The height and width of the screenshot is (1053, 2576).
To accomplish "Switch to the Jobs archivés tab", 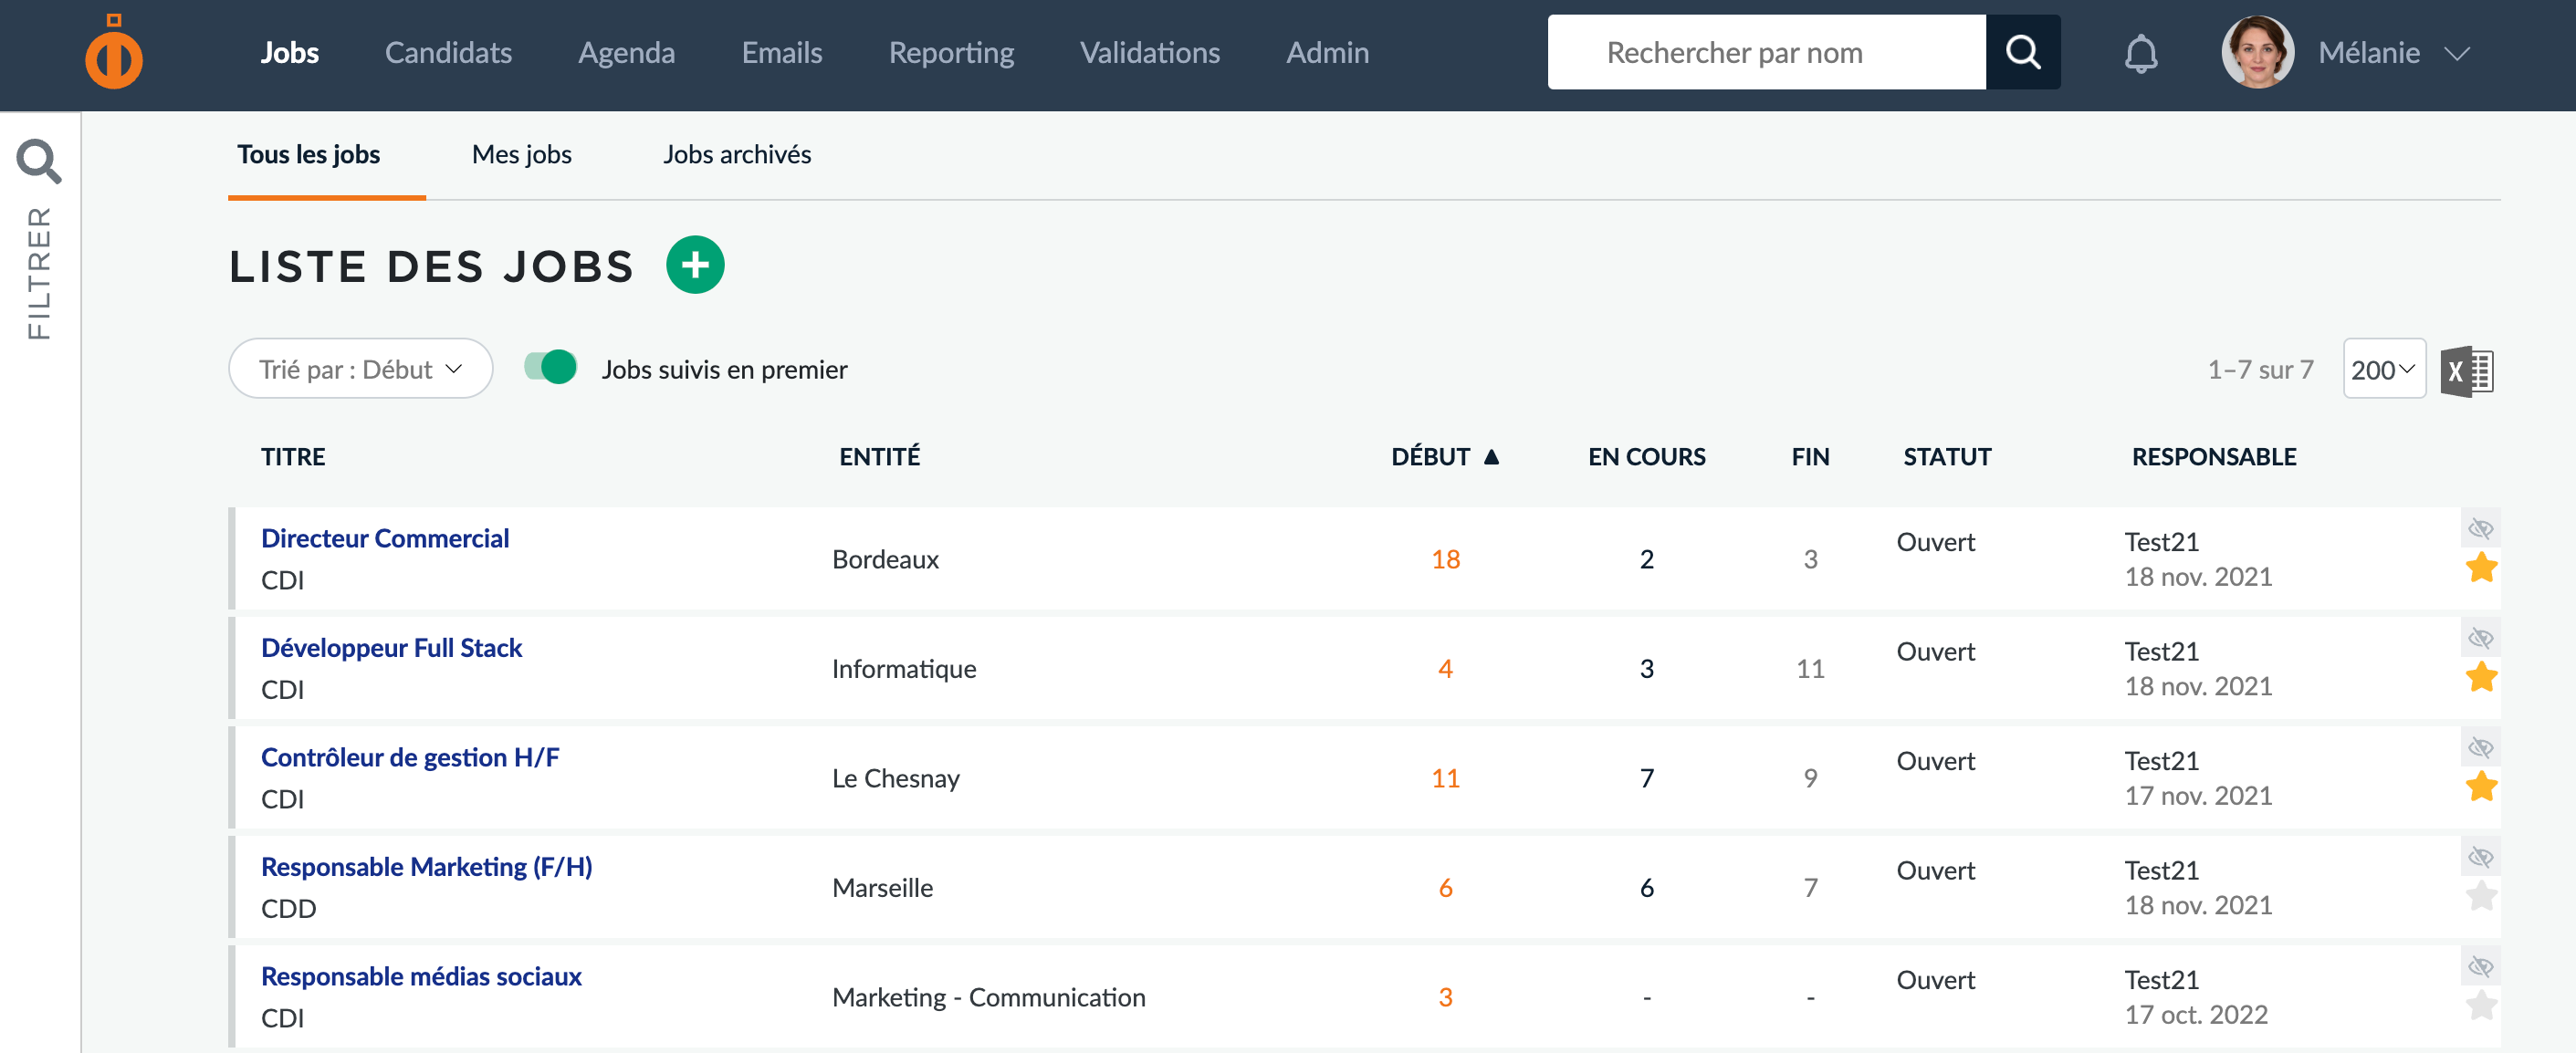I will point(736,155).
